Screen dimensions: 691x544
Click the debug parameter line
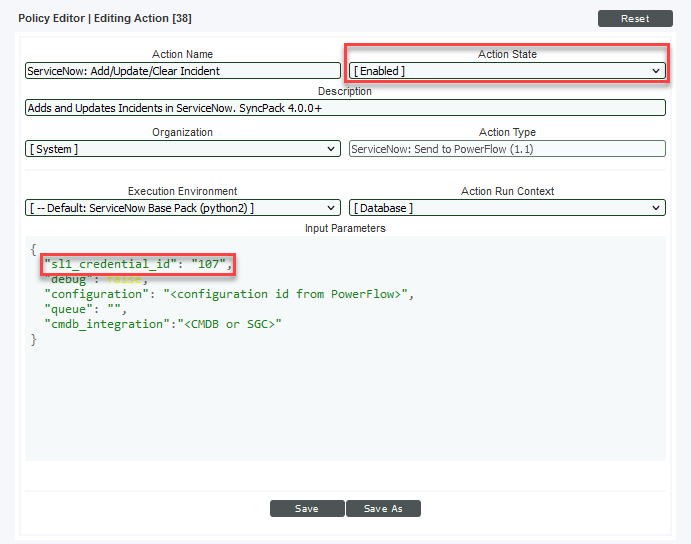coord(95,280)
